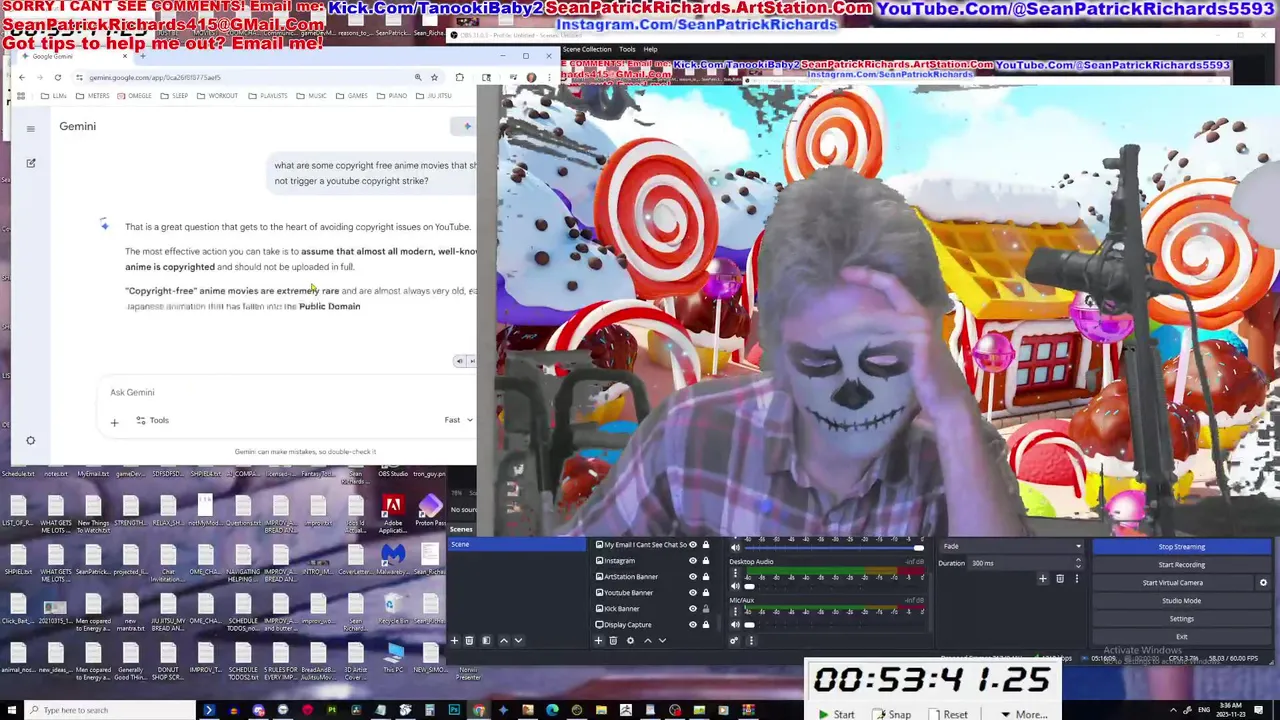The height and width of the screenshot is (720, 1280).
Task: Enable Studio Mode
Action: point(1182,601)
